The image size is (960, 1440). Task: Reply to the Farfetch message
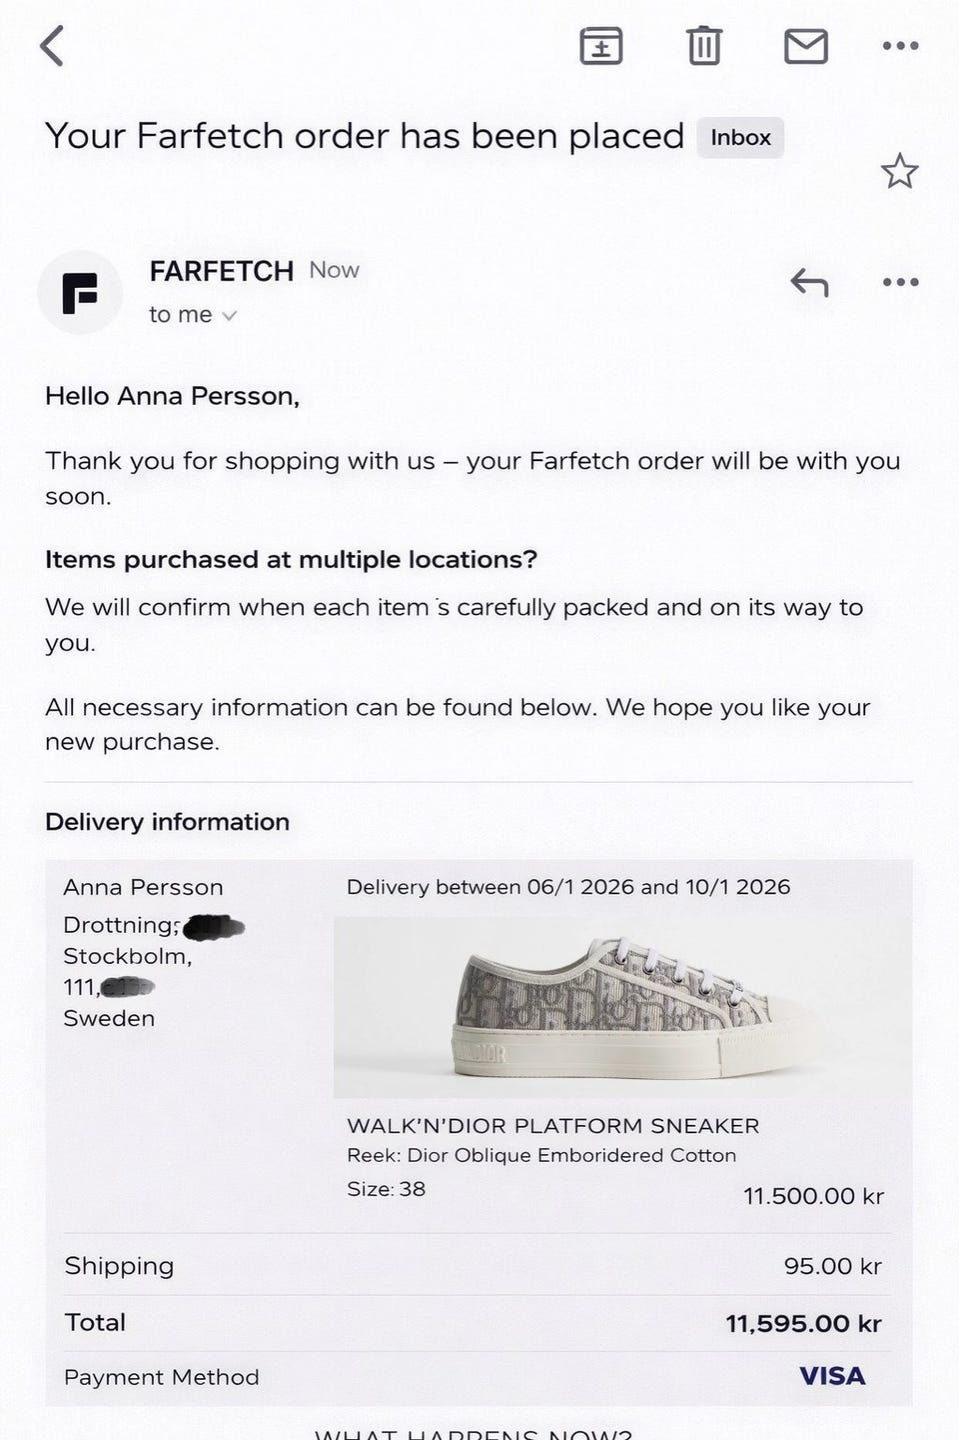[x=809, y=283]
